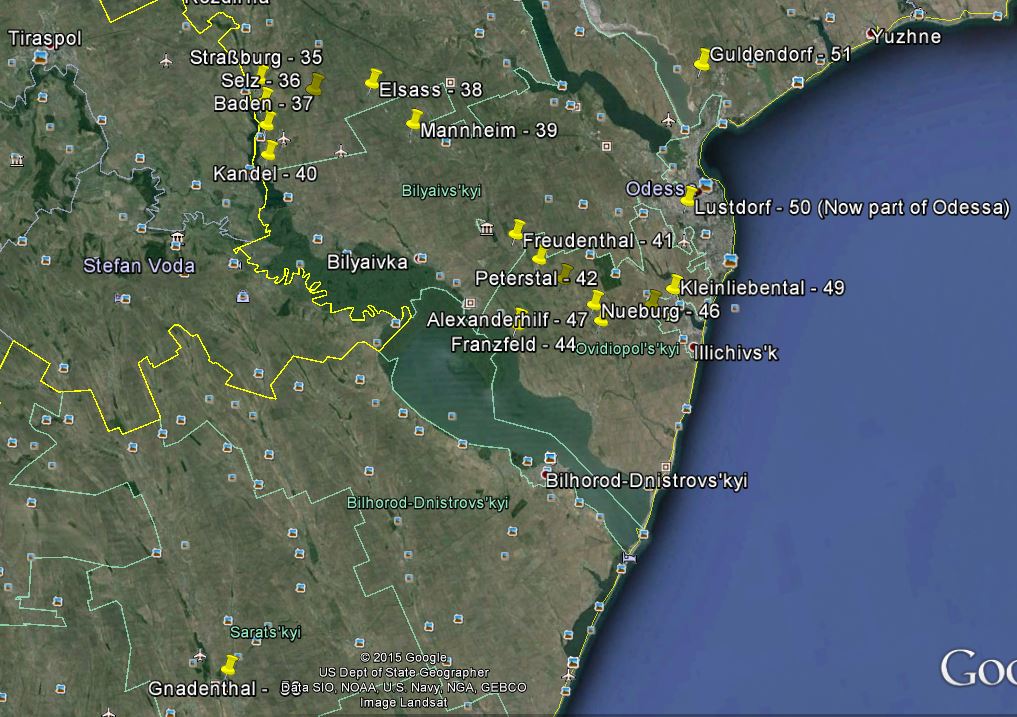1017x717 pixels.
Task: Select the Freudenthal - 41 pushpin
Action: (516, 230)
